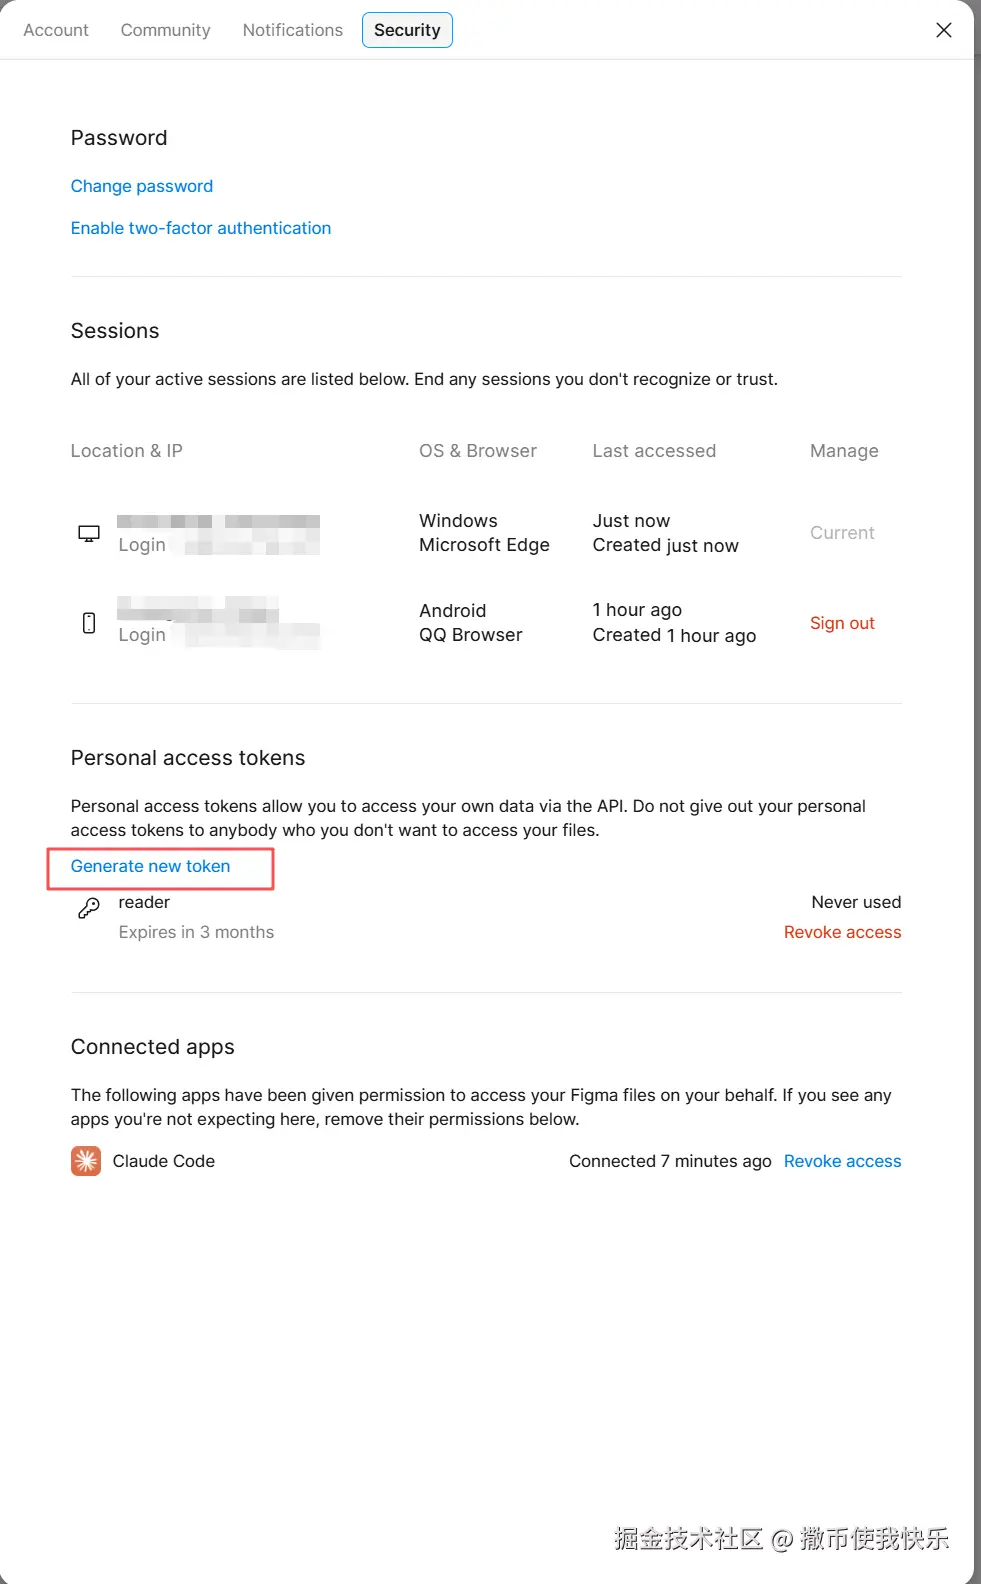Go to the Notifications tab

tap(293, 30)
